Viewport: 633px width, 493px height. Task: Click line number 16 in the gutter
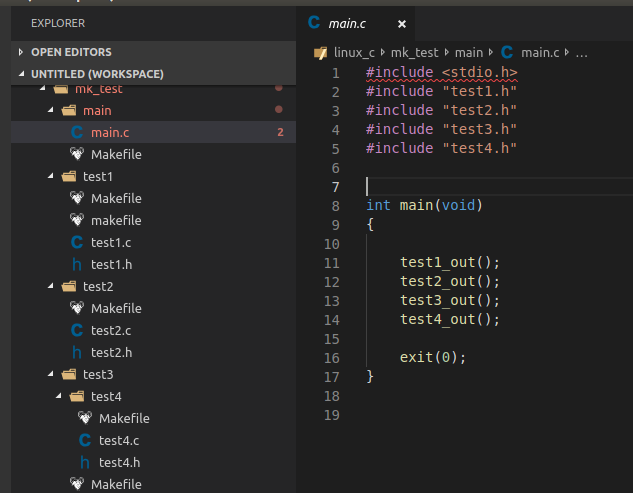click(331, 358)
